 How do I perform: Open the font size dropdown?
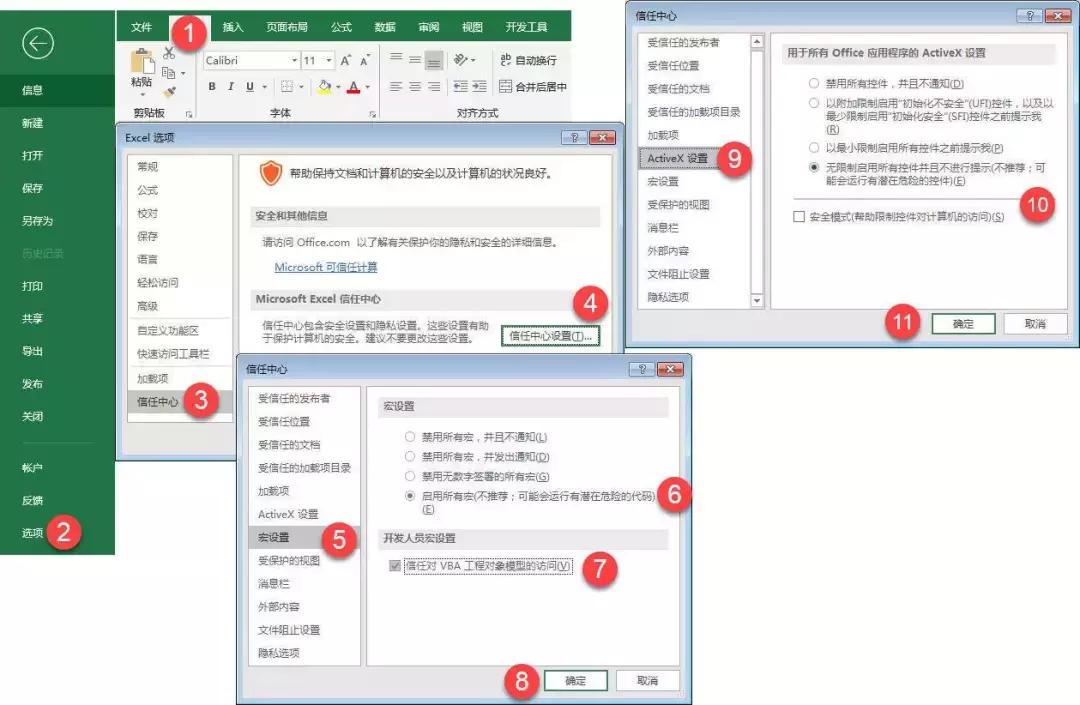point(328,60)
